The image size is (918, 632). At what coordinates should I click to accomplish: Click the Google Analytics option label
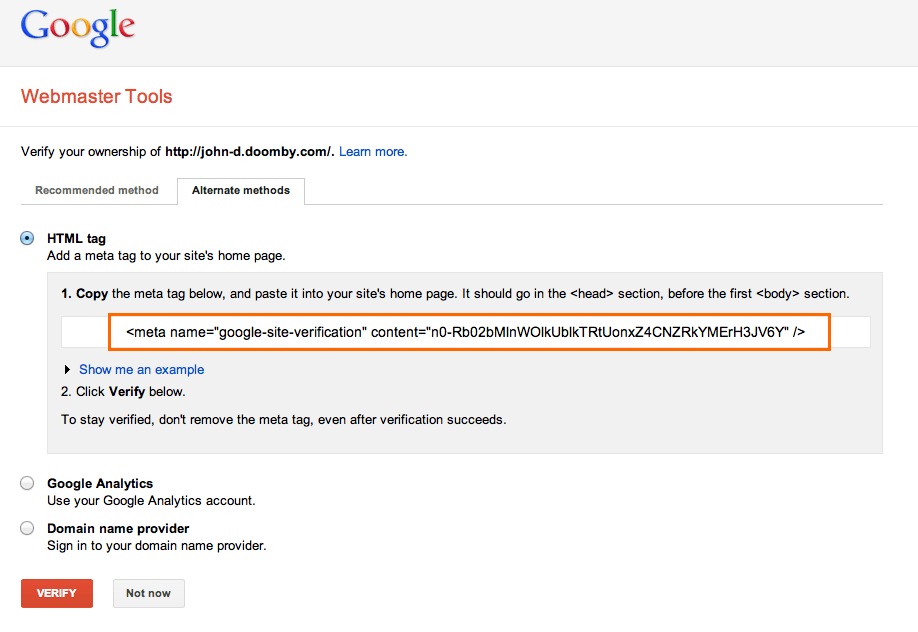coord(100,483)
